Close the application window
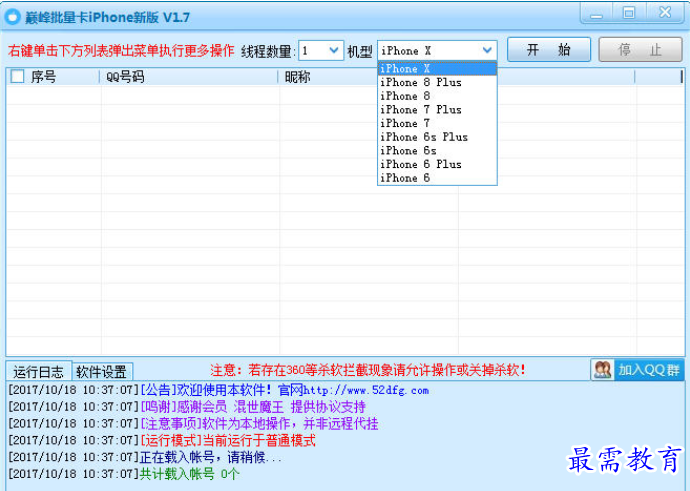This screenshot has width=690, height=491. click(665, 13)
